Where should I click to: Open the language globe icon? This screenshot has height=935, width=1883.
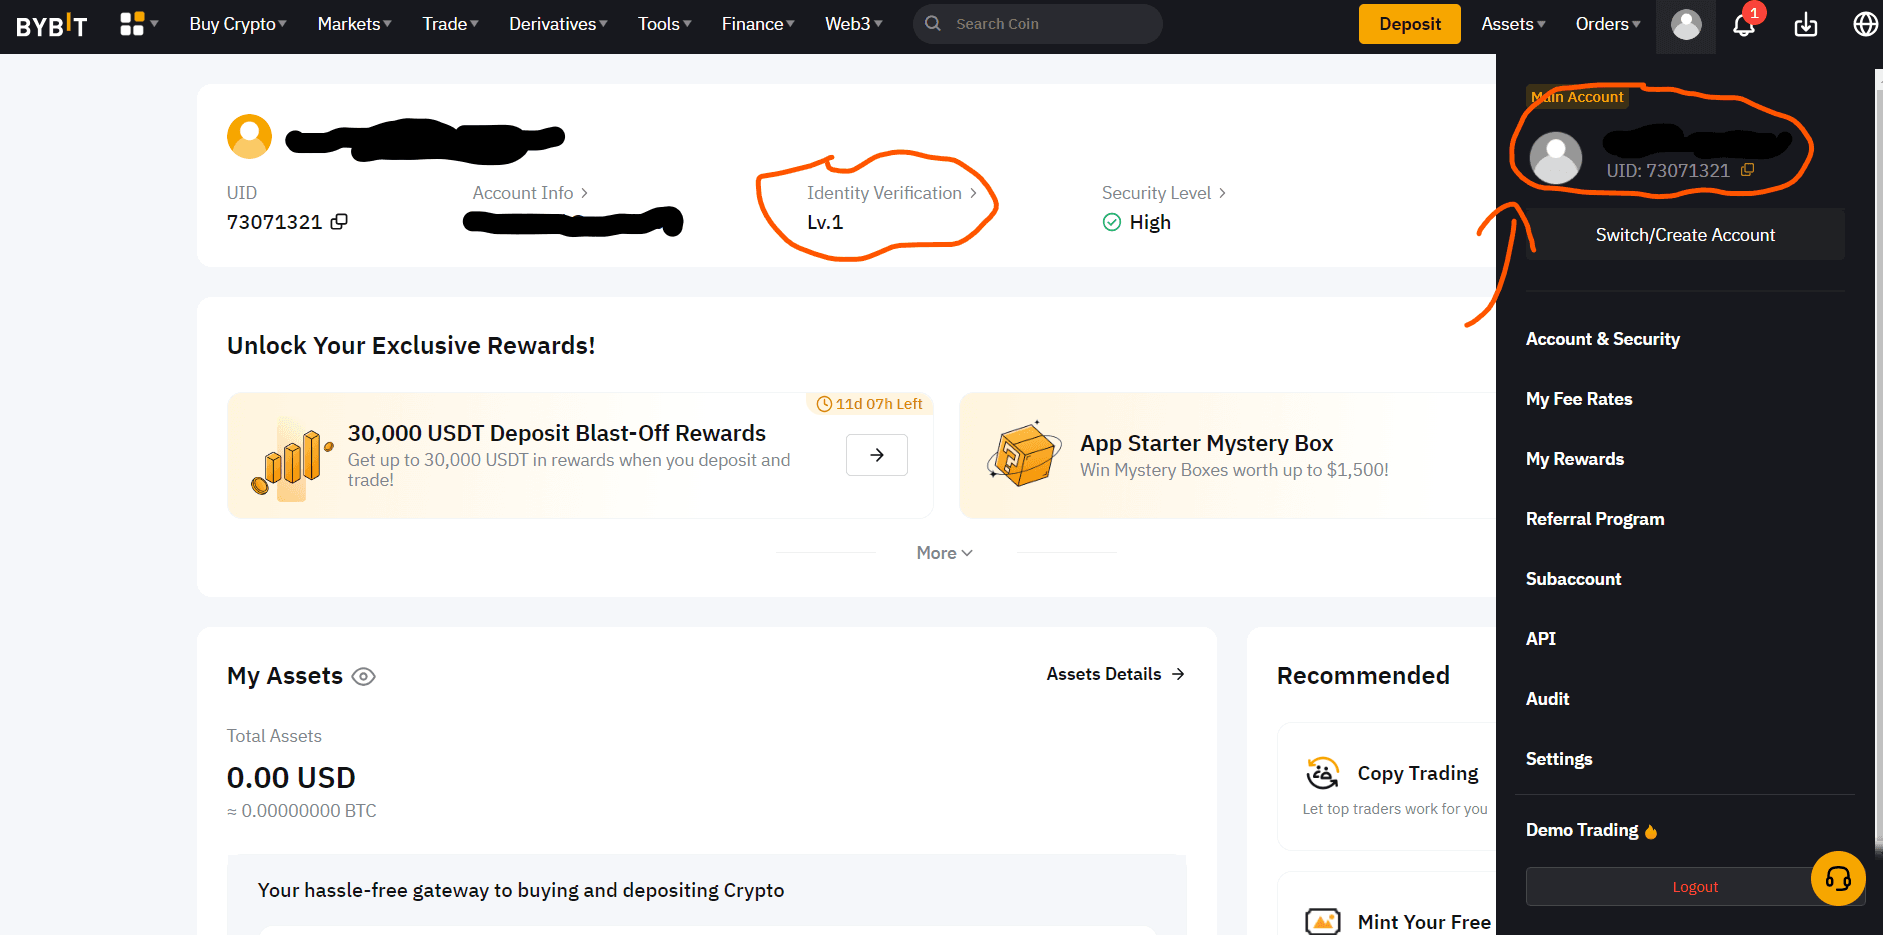pos(1865,24)
